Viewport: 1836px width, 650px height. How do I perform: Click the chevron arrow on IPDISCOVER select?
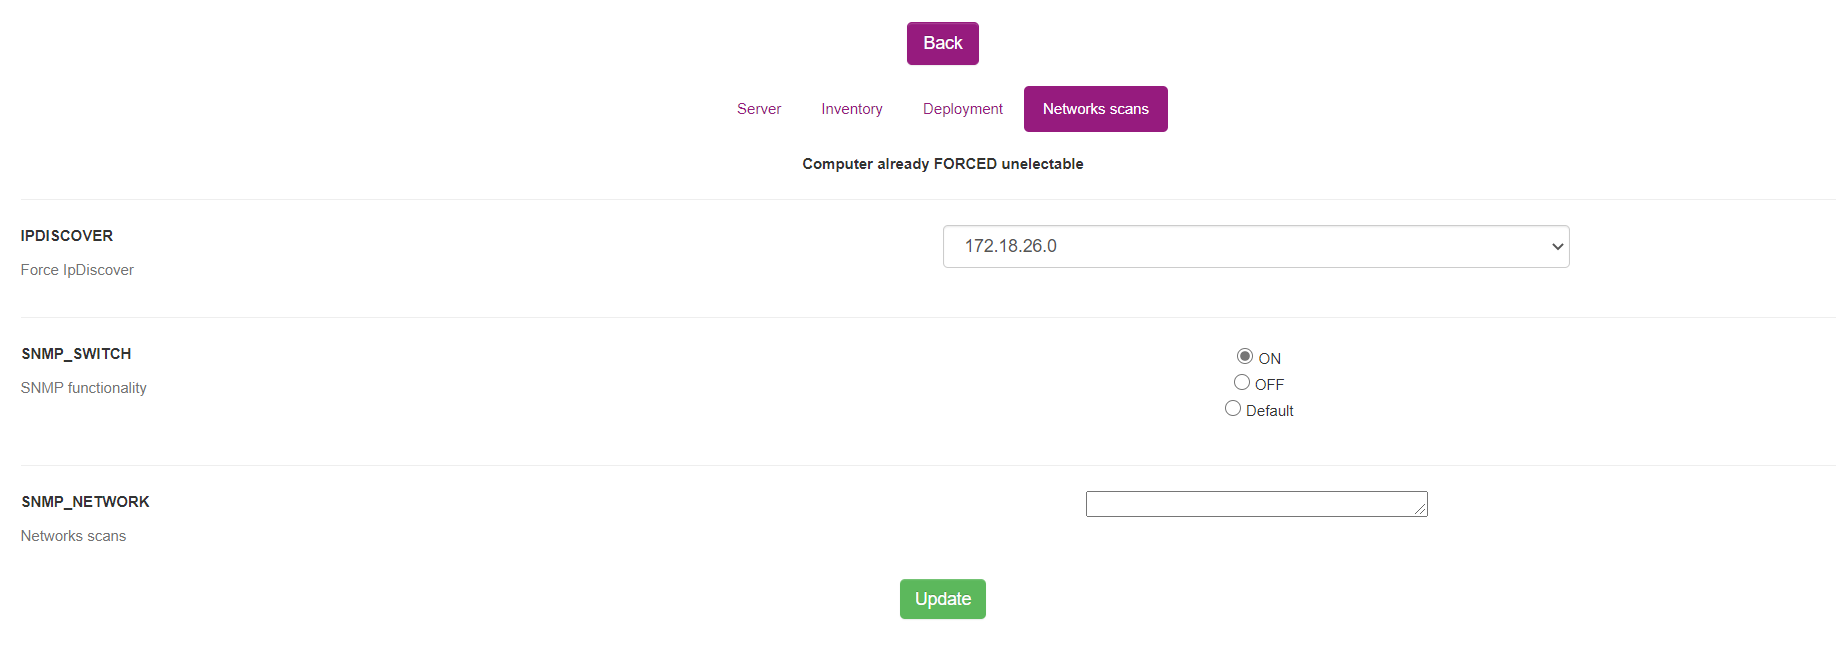click(x=1556, y=247)
